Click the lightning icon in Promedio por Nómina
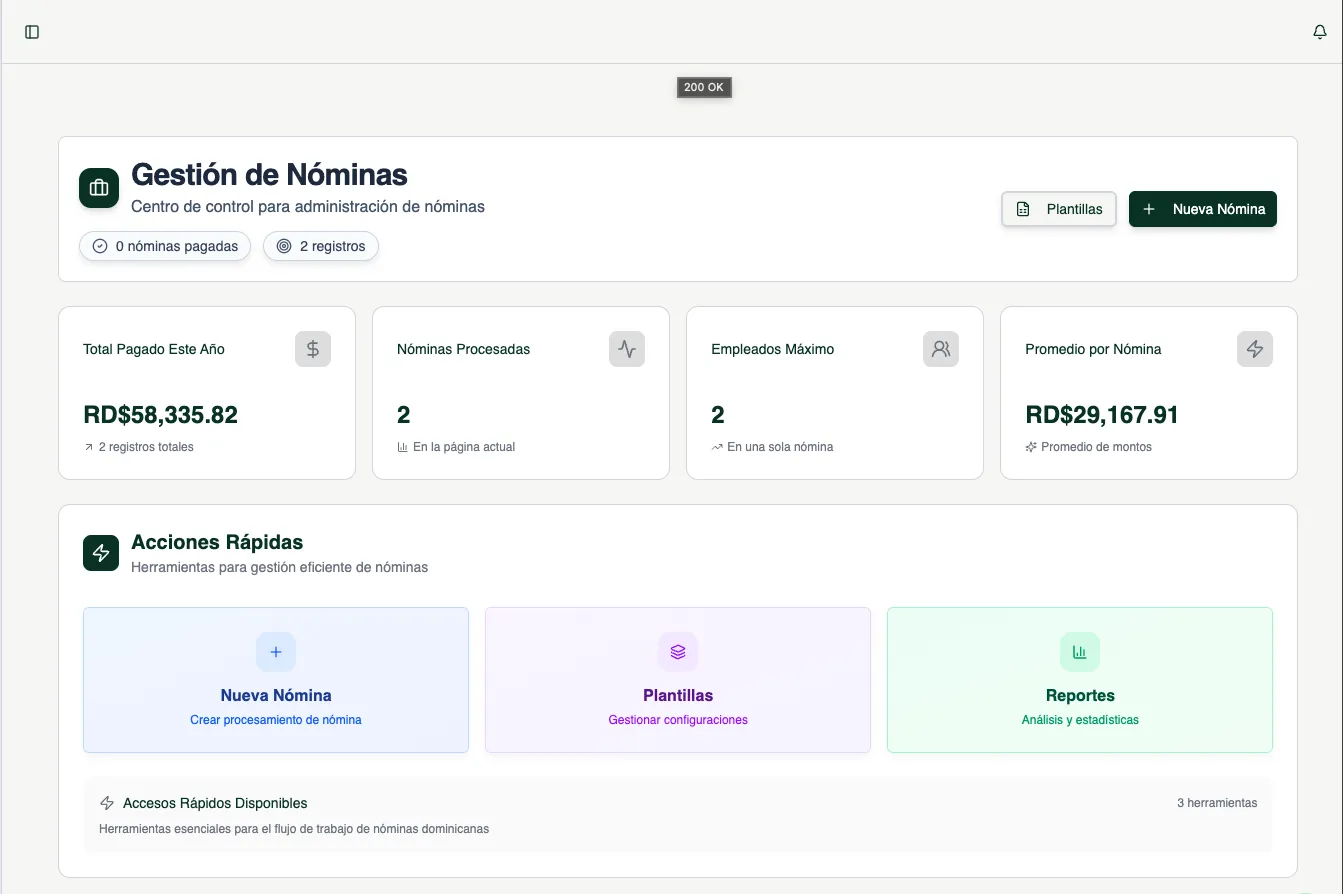 1255,349
